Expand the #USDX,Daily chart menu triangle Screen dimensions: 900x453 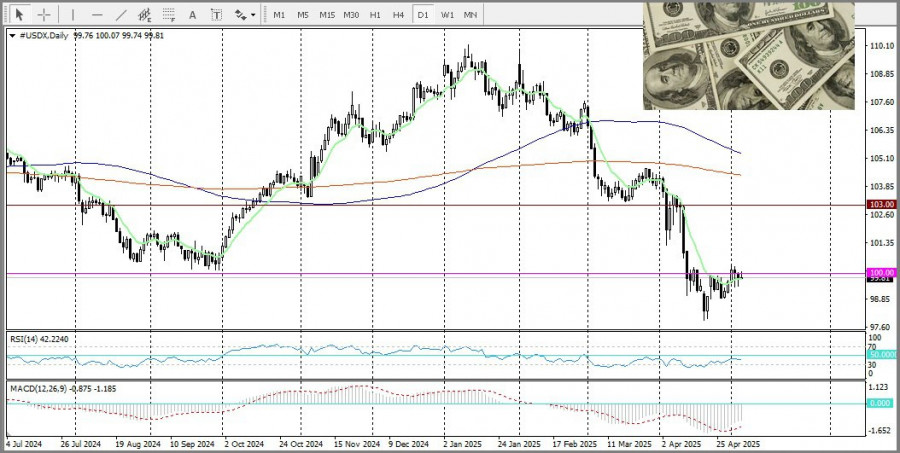(x=13, y=36)
